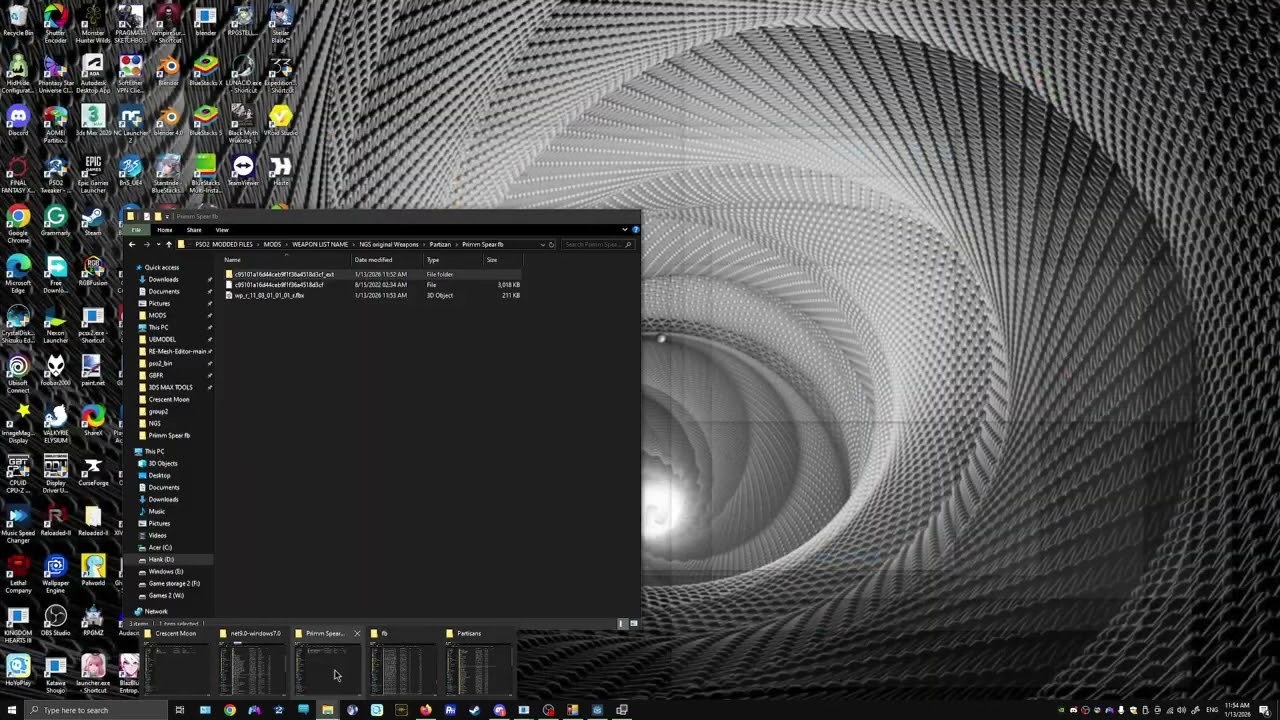Open Customize Quick Access Toolbar dropdown
The height and width of the screenshot is (720, 1280).
coord(169,216)
